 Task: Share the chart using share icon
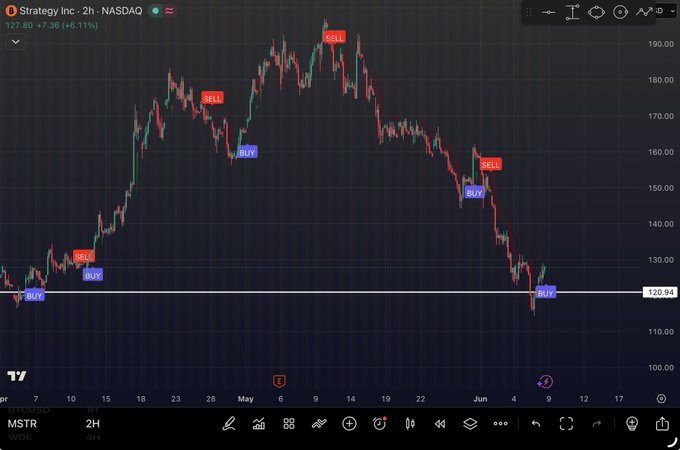[662, 424]
